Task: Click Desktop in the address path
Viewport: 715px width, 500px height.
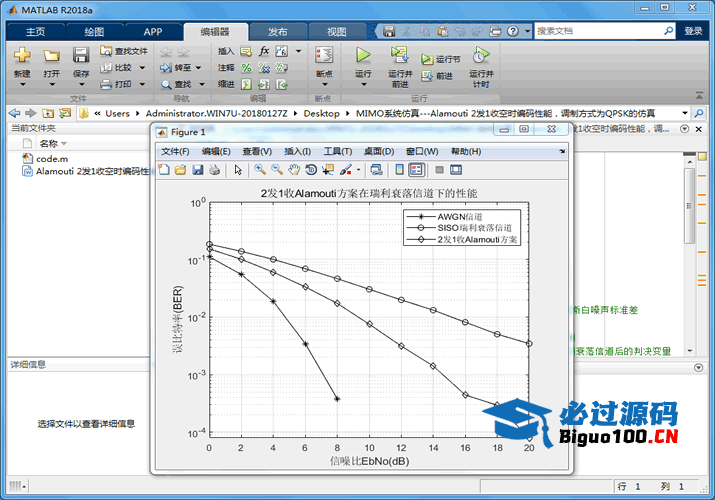Action: click(321, 113)
